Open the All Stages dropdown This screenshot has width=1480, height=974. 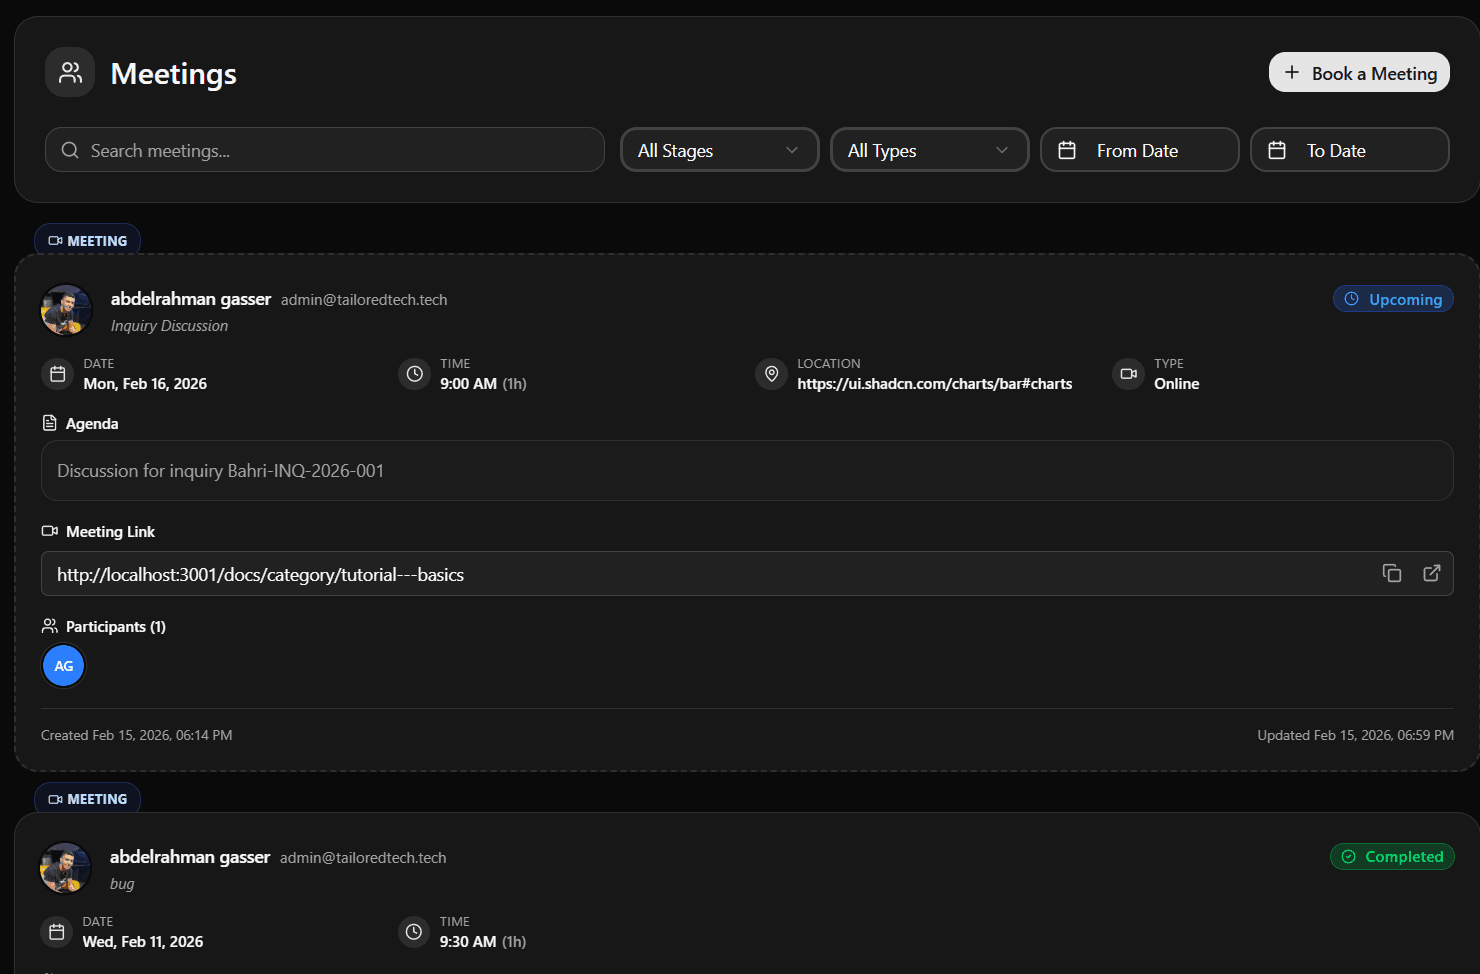point(719,149)
